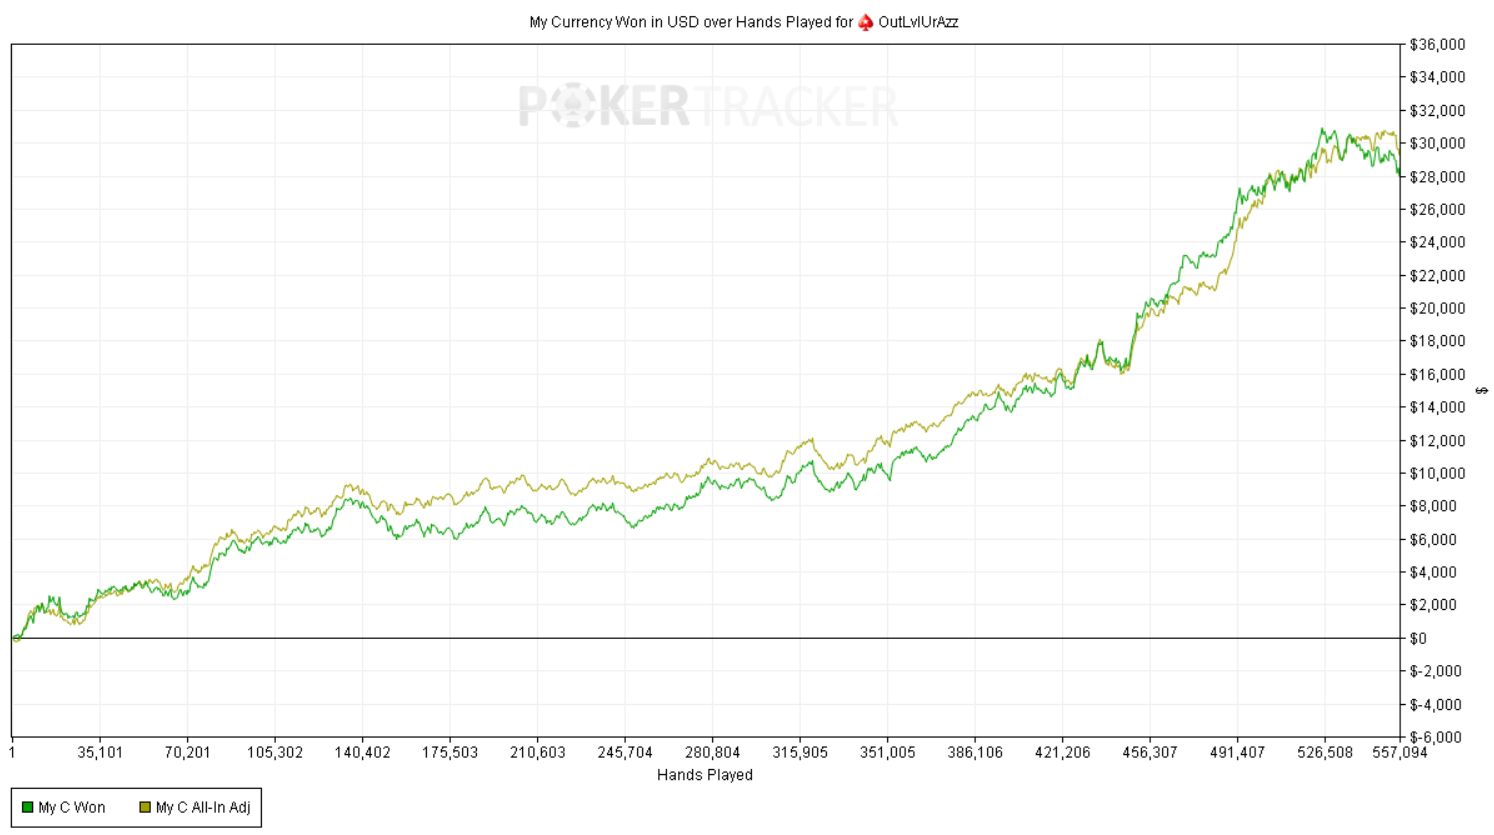Click the "My C Won" legend label
Image resolution: width=1494 pixels, height=835 pixels.
(x=72, y=807)
